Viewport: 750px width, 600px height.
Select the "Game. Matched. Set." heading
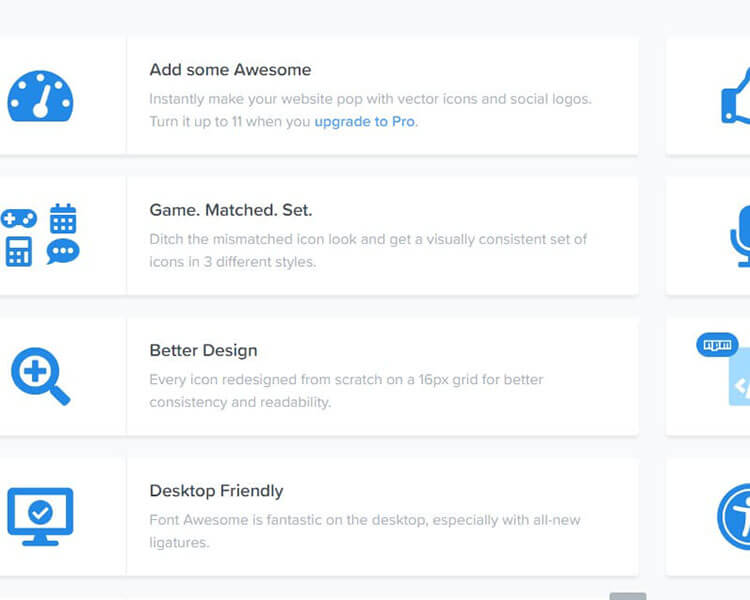click(x=231, y=211)
